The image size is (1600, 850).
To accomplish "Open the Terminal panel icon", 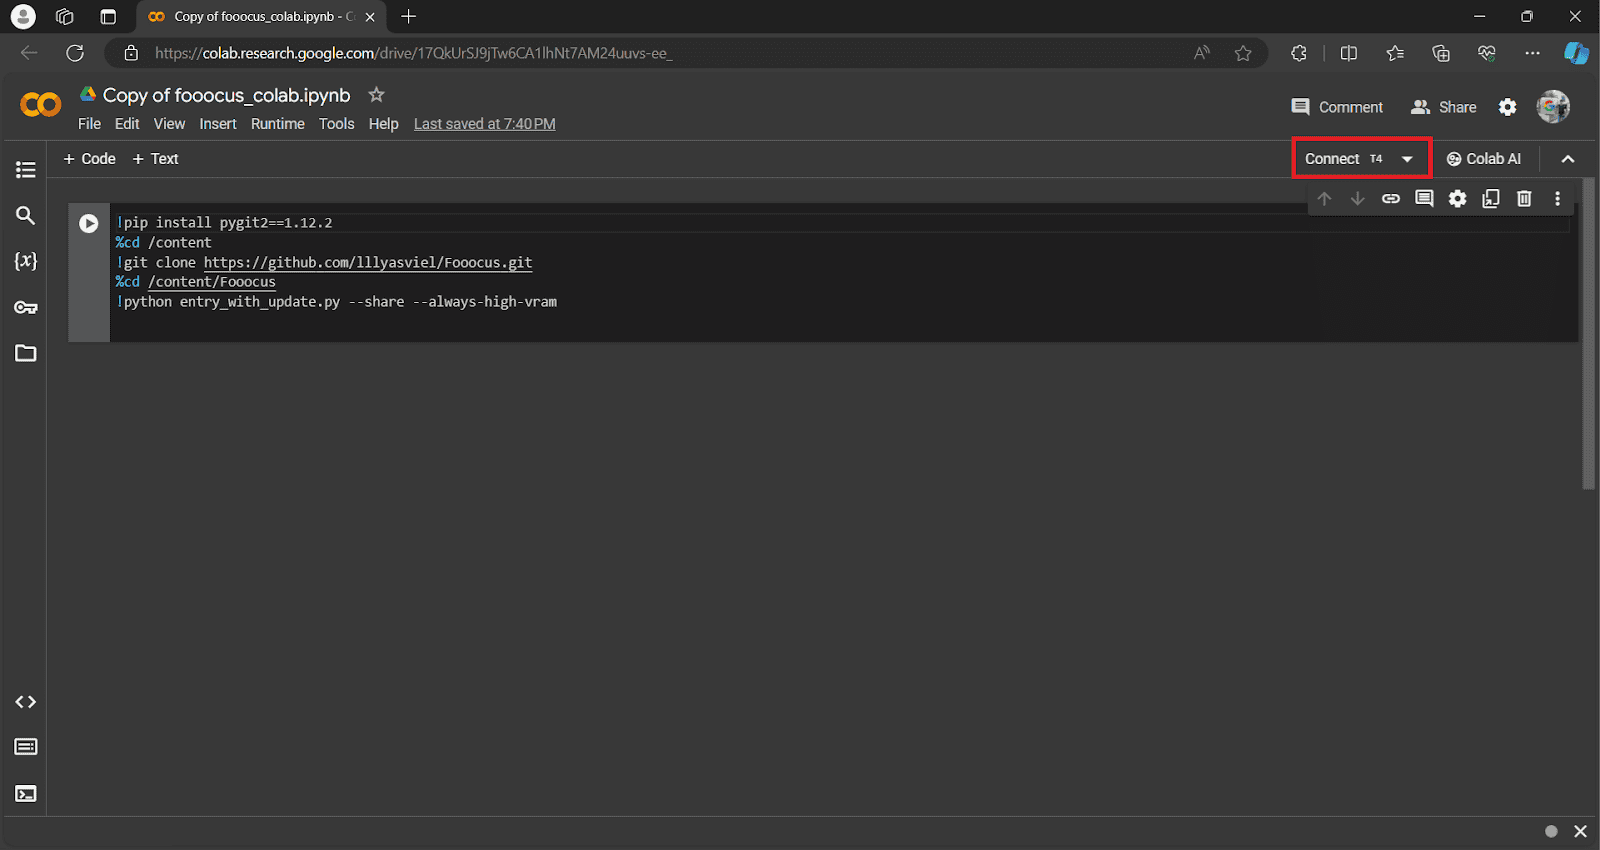I will click(x=26, y=794).
